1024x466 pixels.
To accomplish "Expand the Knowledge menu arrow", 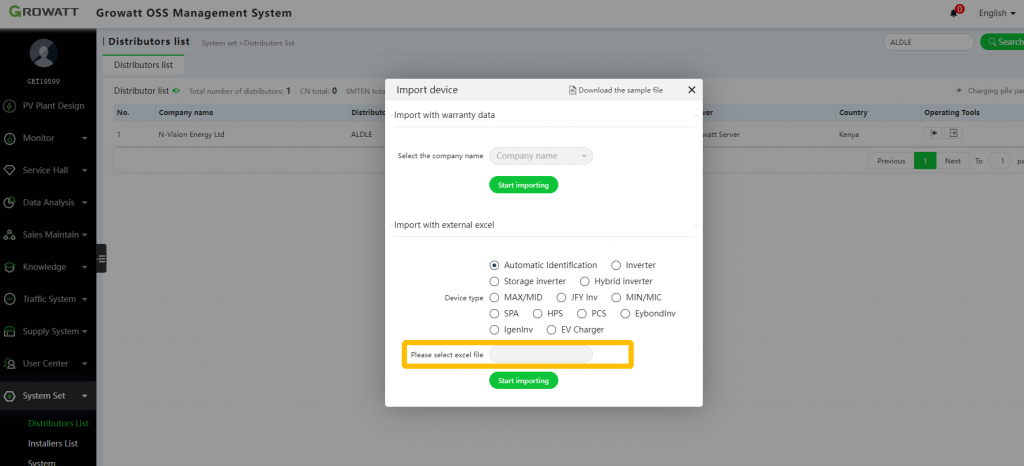I will tap(85, 267).
